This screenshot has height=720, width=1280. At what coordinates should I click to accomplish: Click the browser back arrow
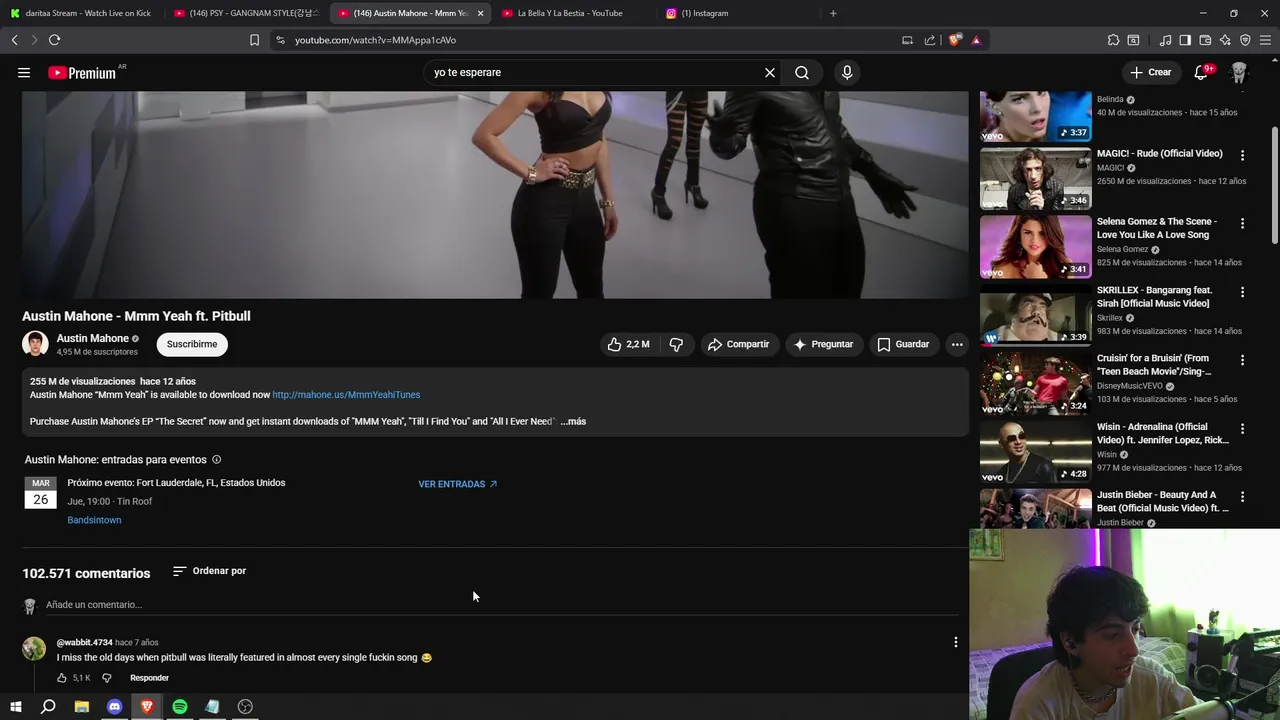(14, 40)
